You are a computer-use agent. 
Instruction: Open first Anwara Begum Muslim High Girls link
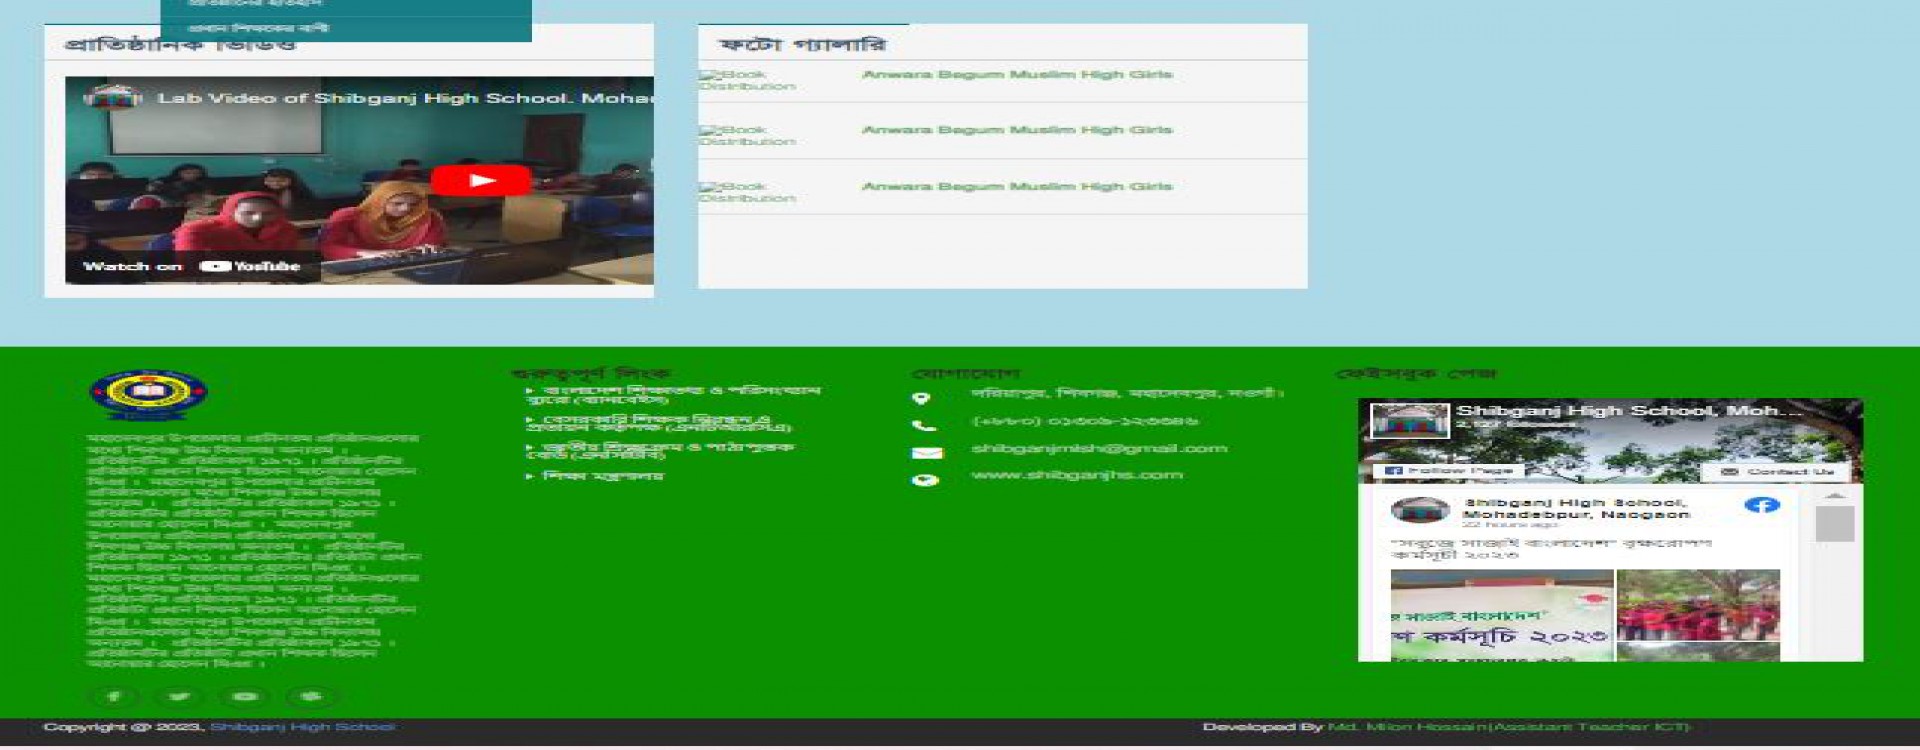click(x=1016, y=75)
